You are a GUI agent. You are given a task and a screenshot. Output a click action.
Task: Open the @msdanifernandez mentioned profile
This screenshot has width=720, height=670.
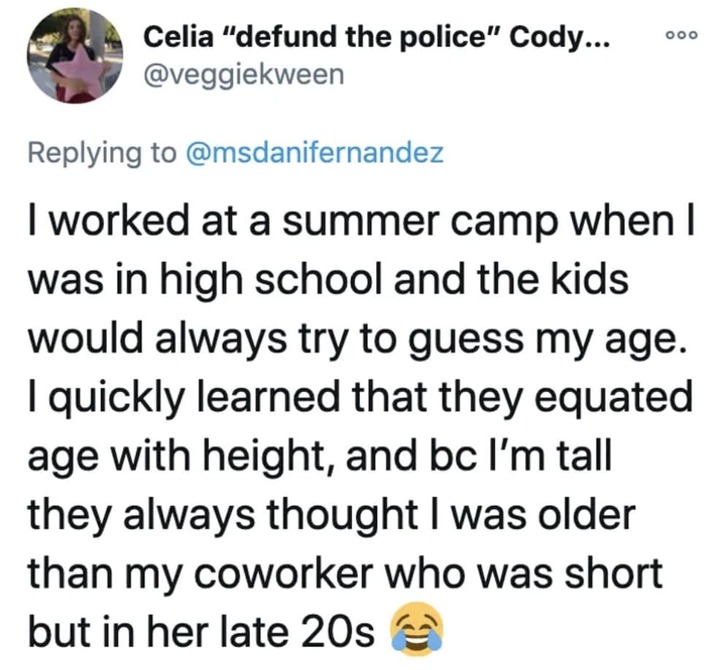tap(315, 152)
